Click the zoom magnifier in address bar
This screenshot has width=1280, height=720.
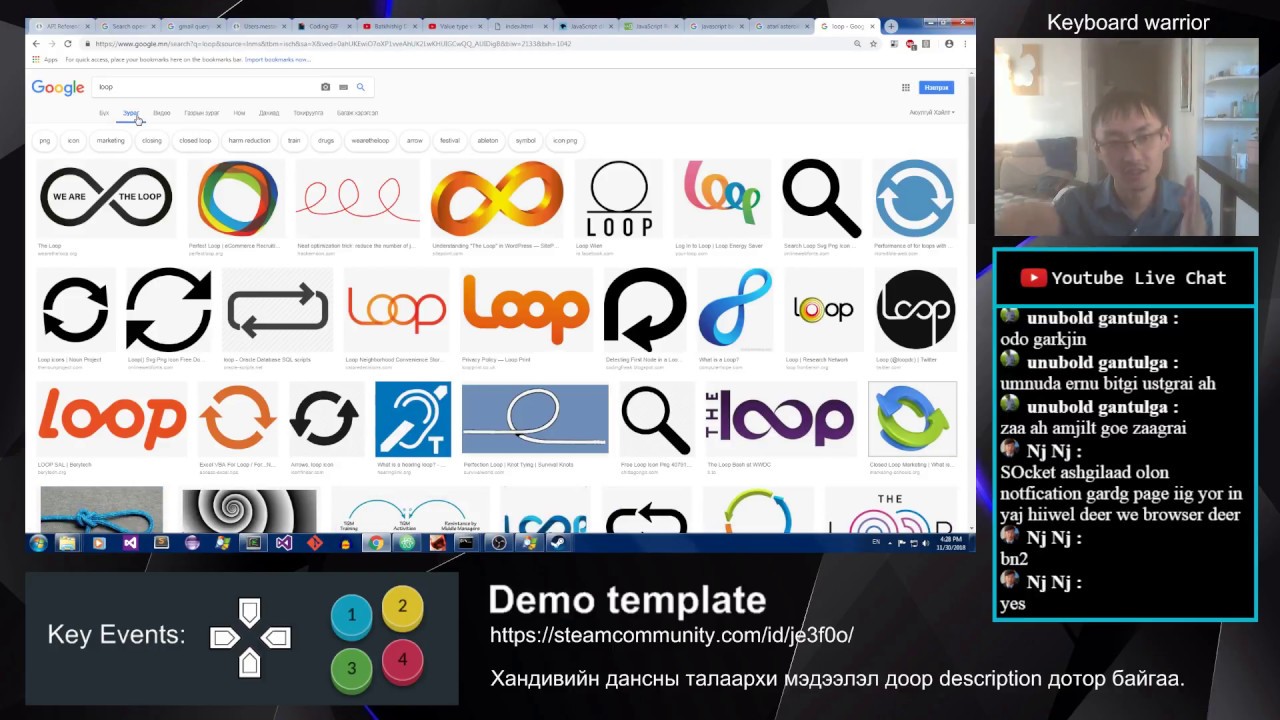click(x=857, y=44)
